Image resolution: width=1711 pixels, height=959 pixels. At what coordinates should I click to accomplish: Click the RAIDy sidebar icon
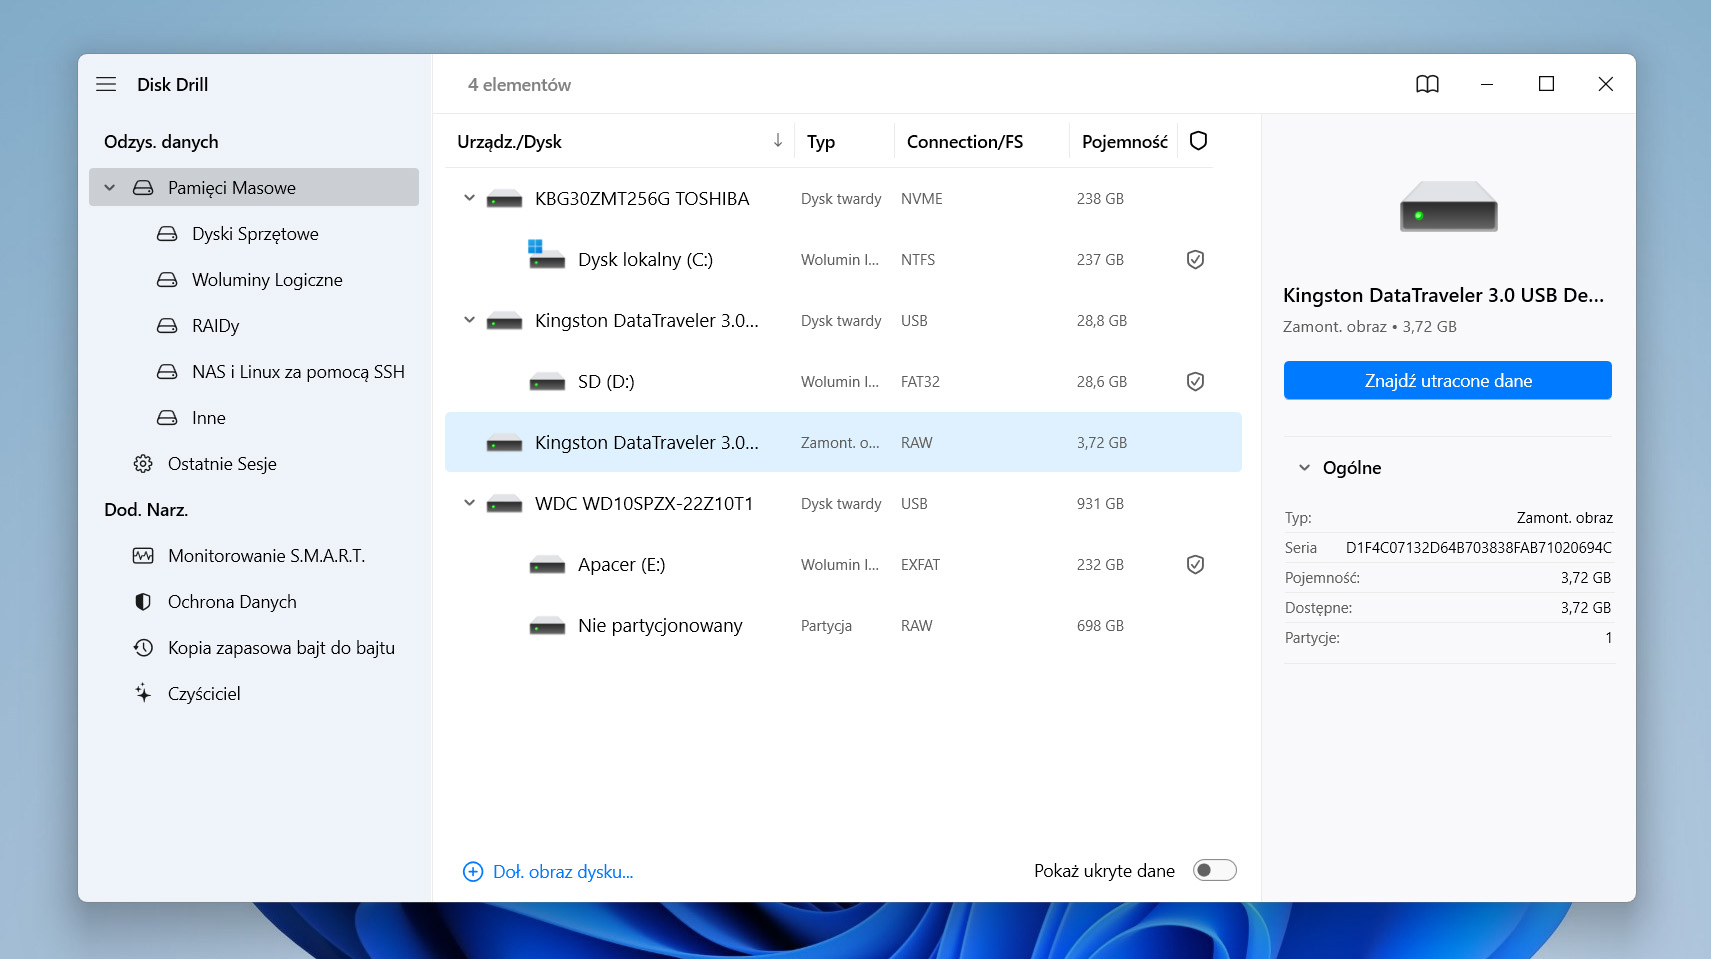coord(167,326)
